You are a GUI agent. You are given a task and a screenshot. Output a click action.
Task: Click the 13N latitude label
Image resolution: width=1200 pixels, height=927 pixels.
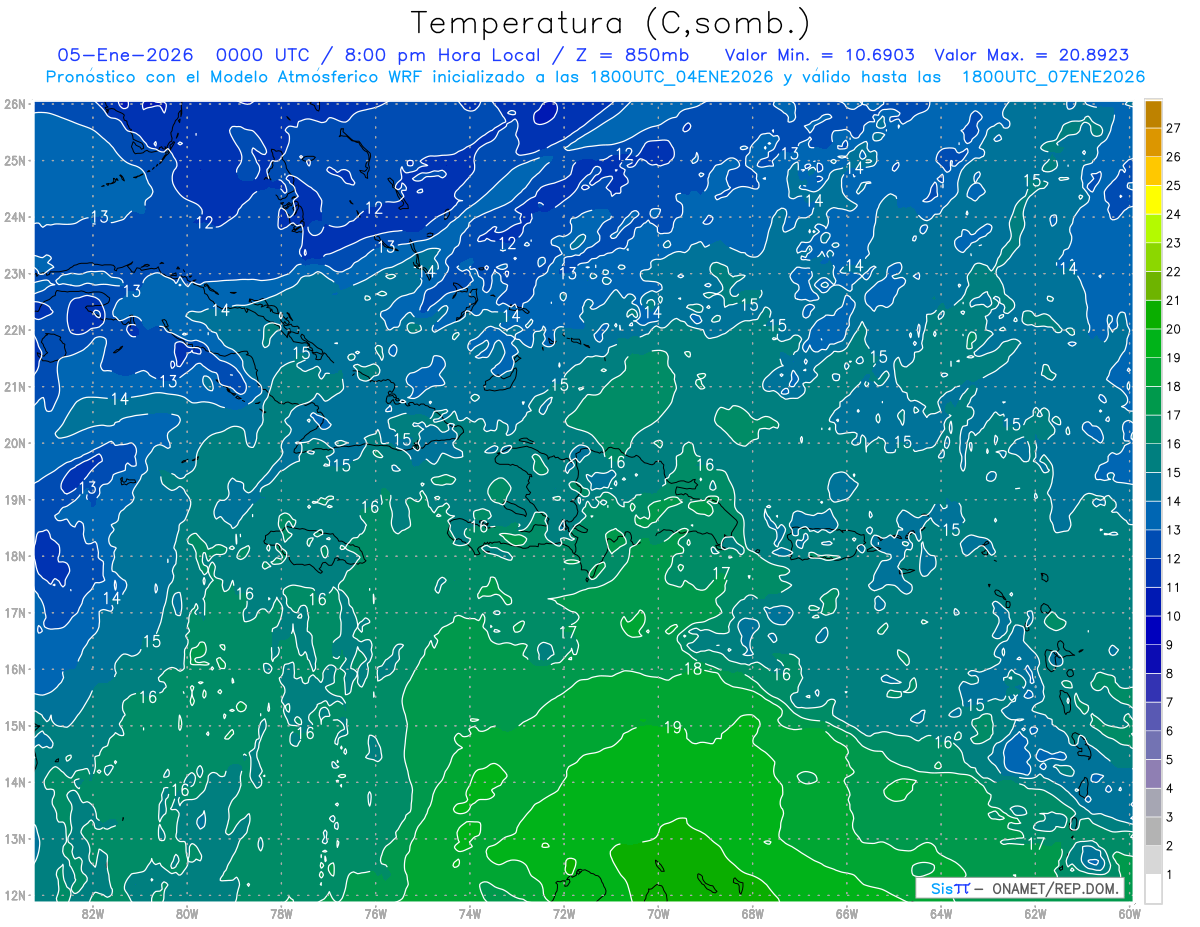tap(15, 839)
